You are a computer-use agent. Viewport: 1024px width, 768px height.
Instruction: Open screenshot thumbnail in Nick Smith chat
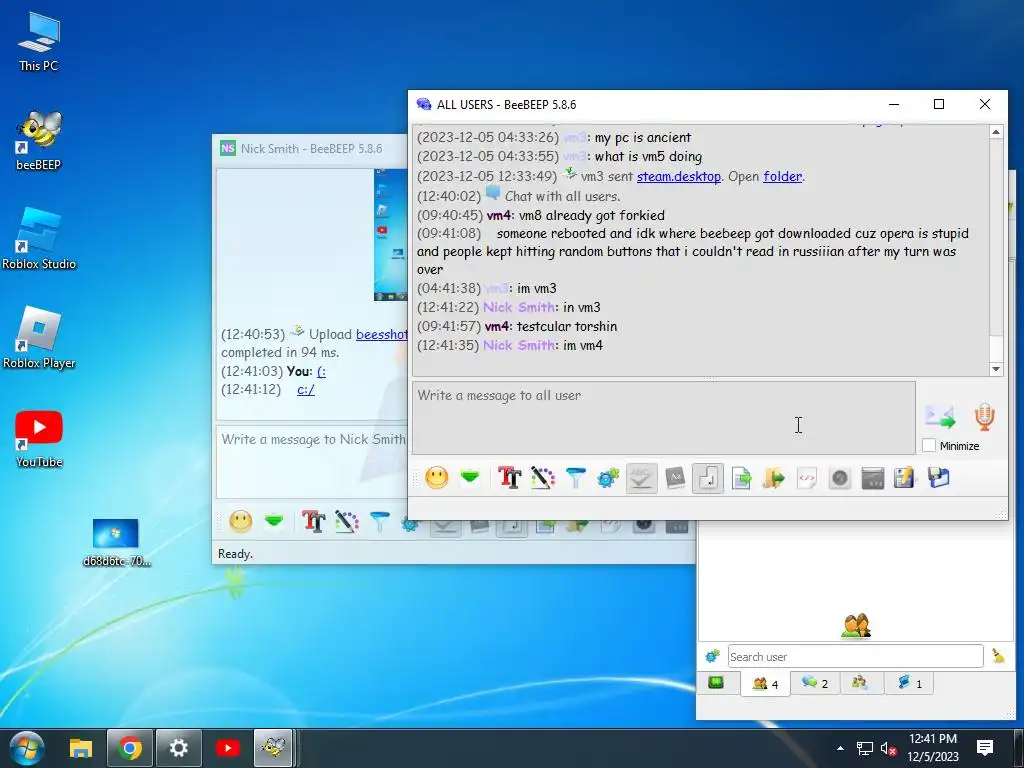pyautogui.click(x=391, y=235)
